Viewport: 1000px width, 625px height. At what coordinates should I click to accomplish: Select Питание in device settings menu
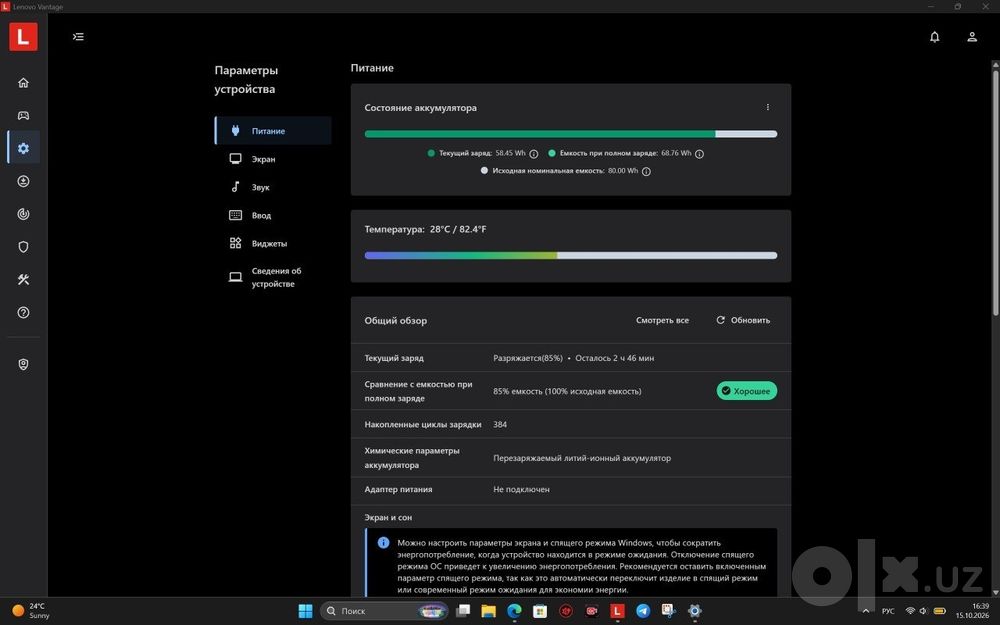274,131
